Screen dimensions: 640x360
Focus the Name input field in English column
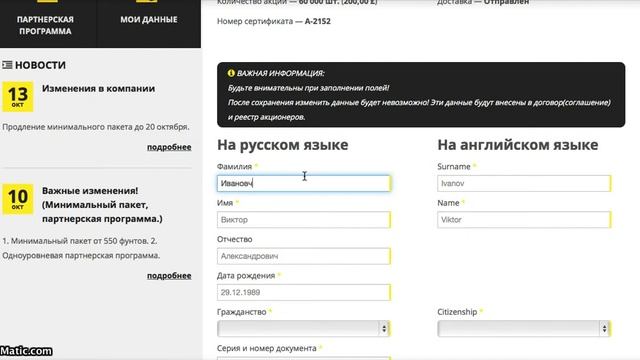(x=524, y=220)
